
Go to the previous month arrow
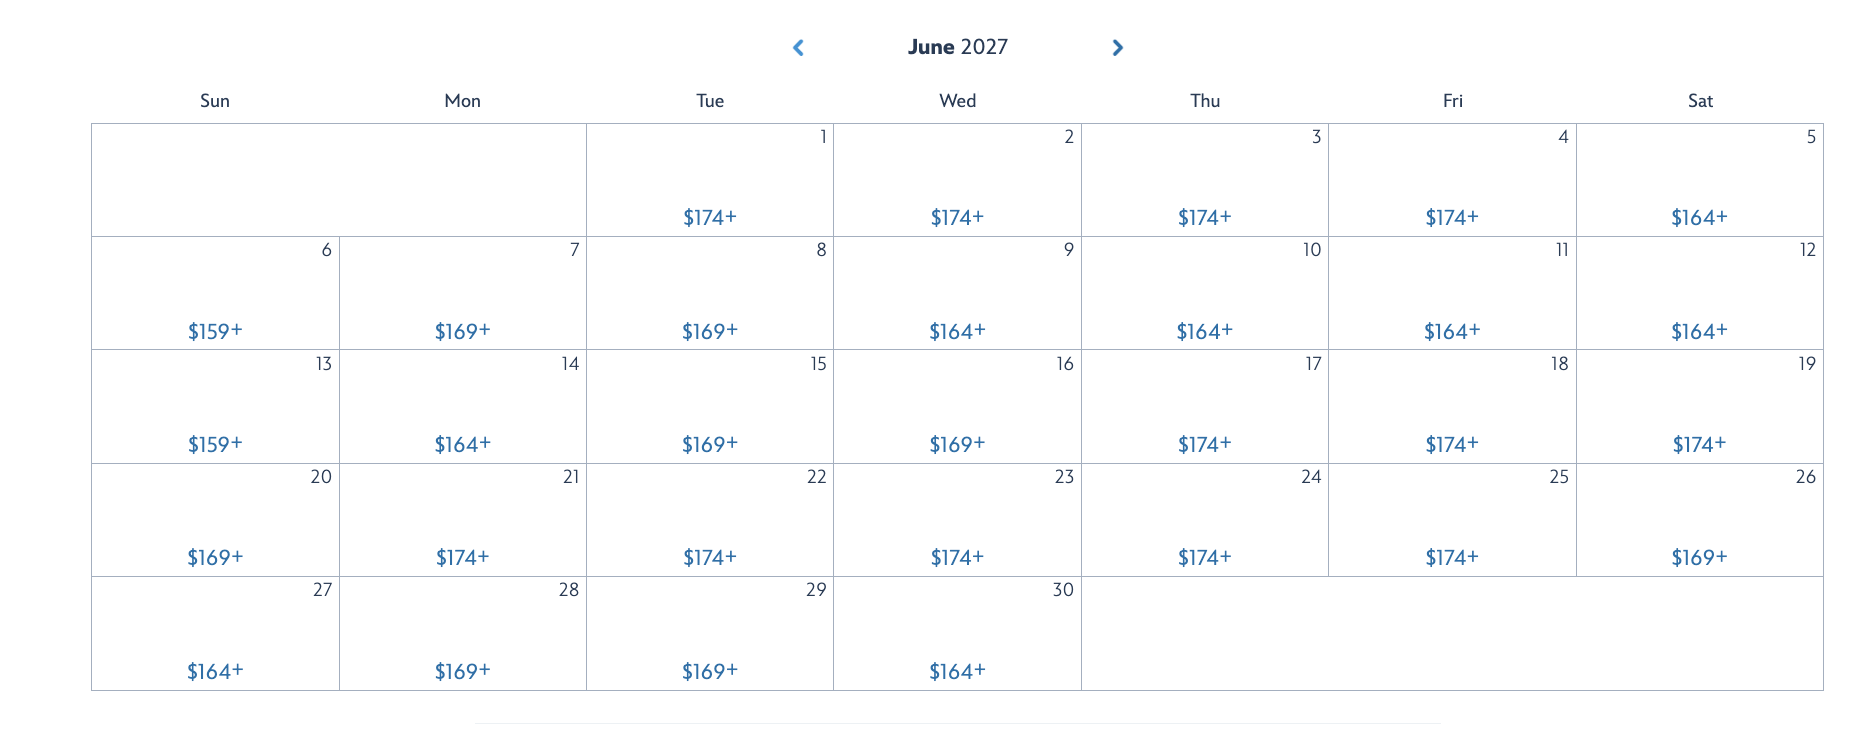tap(798, 48)
